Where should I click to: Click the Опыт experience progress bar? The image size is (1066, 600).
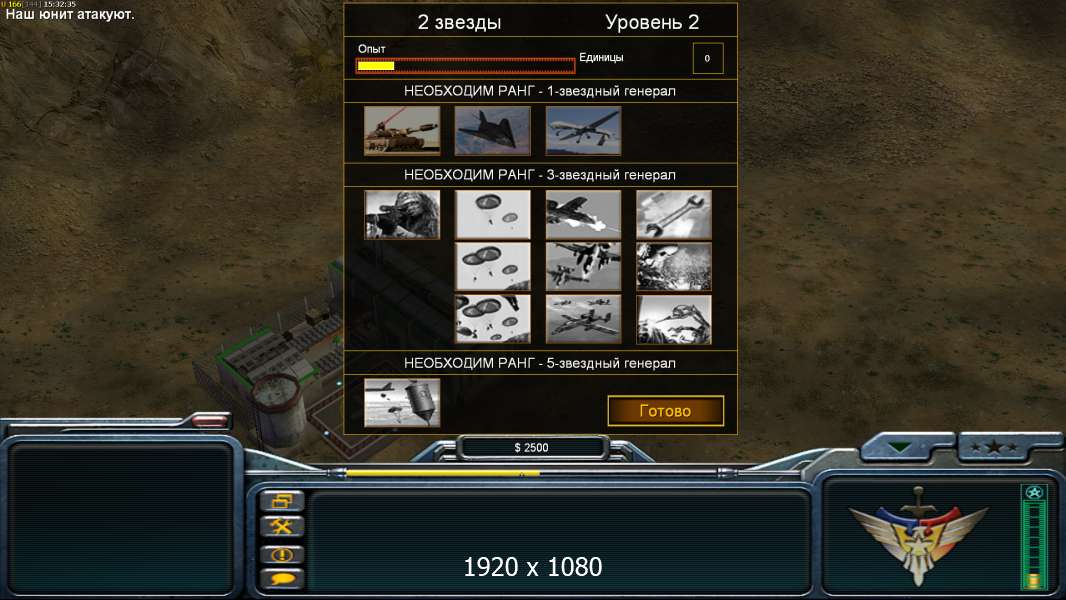[x=465, y=66]
